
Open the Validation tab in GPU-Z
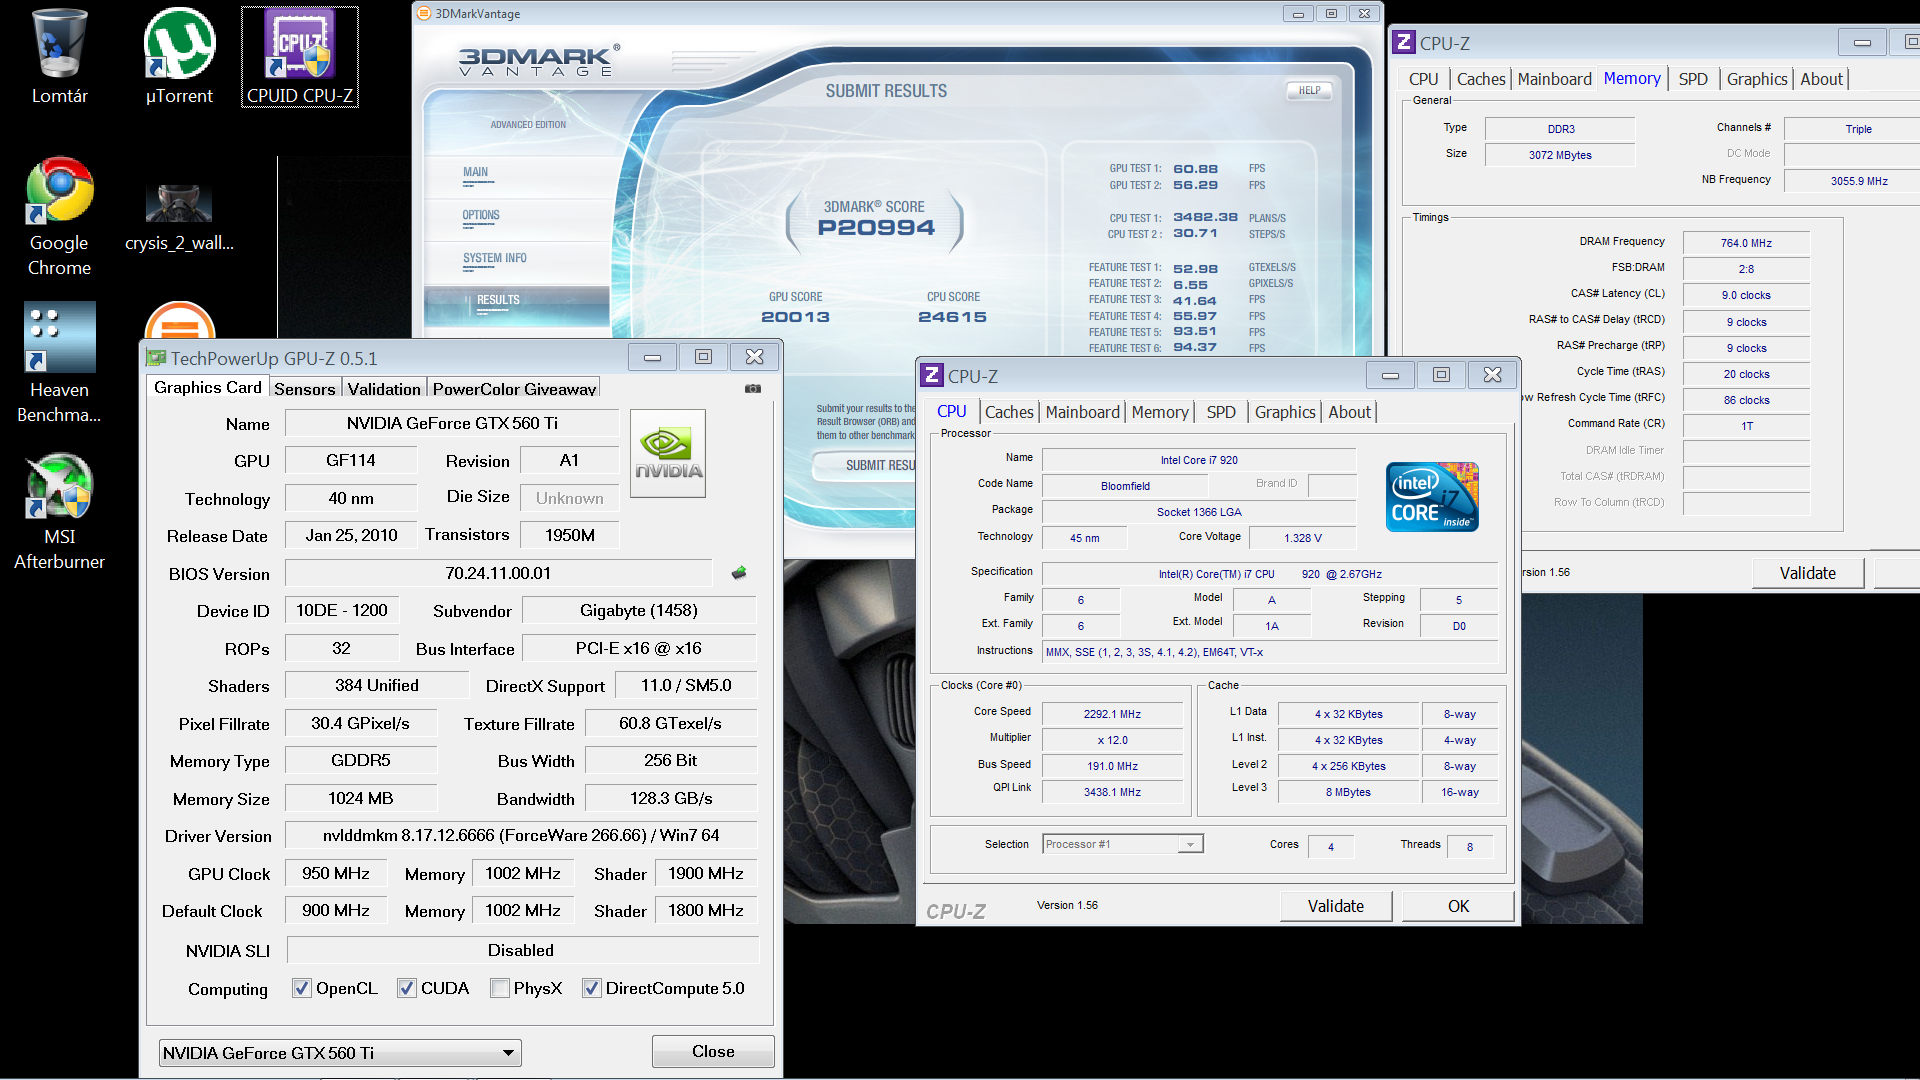[x=384, y=389]
